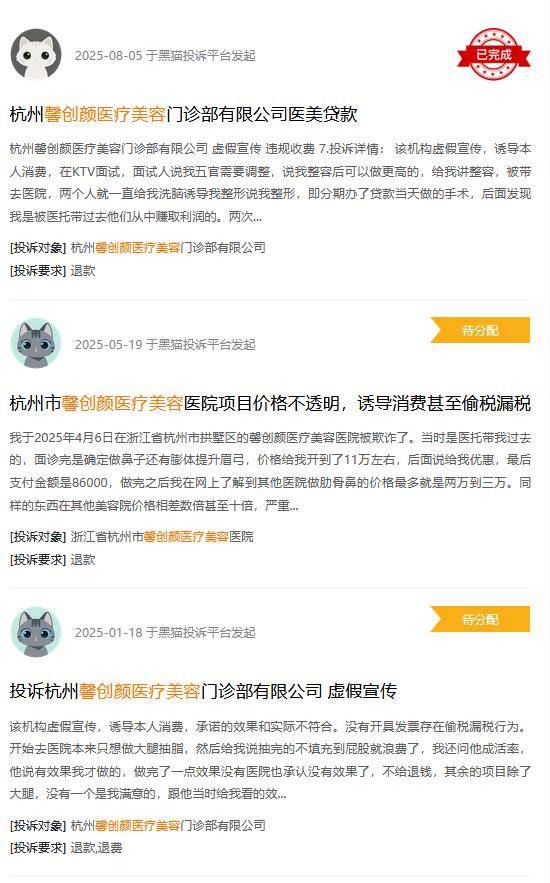The width and height of the screenshot is (550, 883).
Task: Click 投诉对象 浙江省杭州市馨创颜医疗美容医院
Action: pos(162,537)
